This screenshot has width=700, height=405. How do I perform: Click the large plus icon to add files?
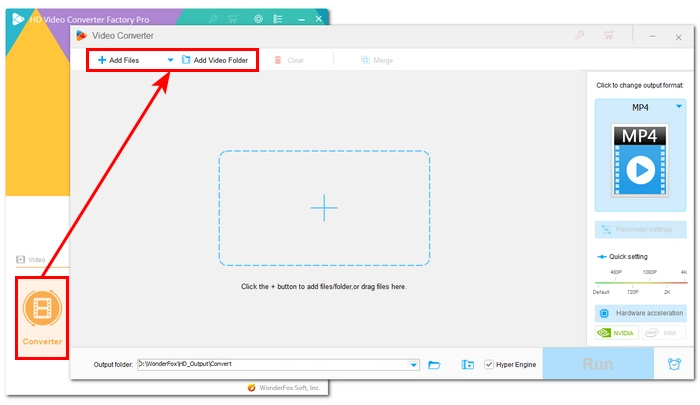(x=324, y=208)
